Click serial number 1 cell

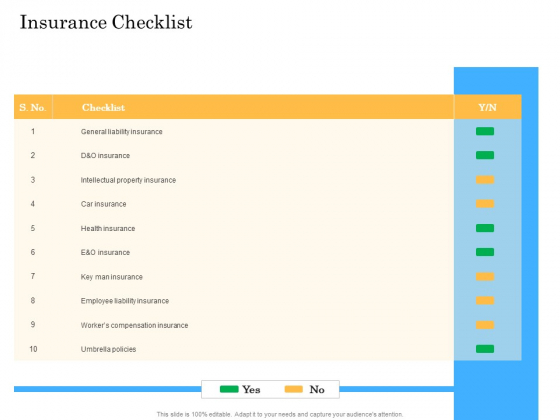click(x=33, y=132)
